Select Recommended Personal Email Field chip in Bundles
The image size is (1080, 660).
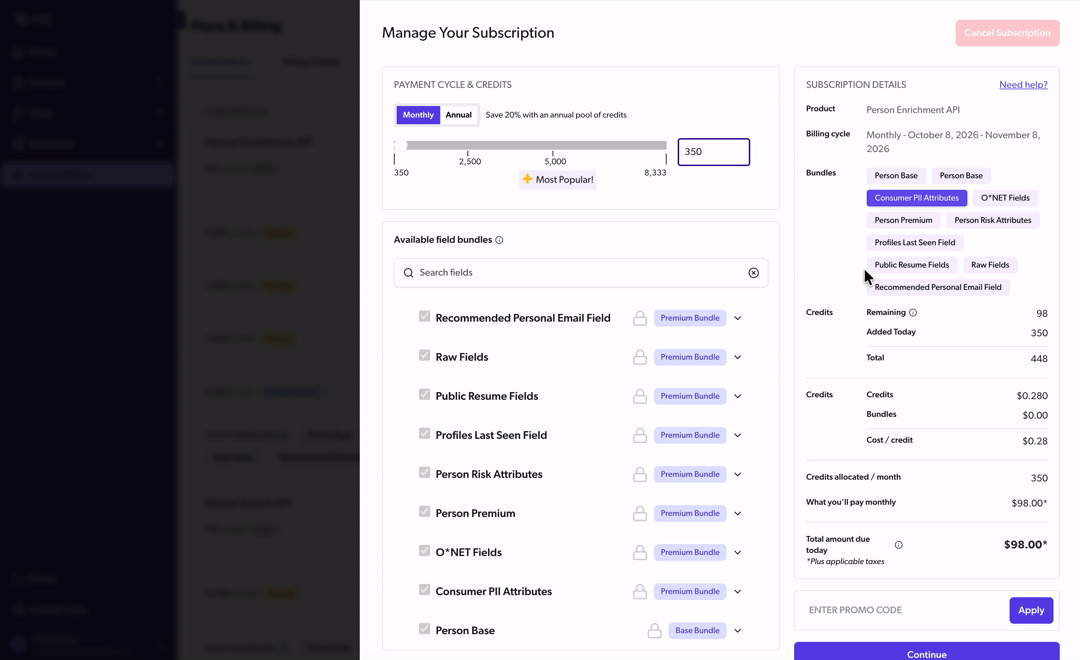pos(937,287)
